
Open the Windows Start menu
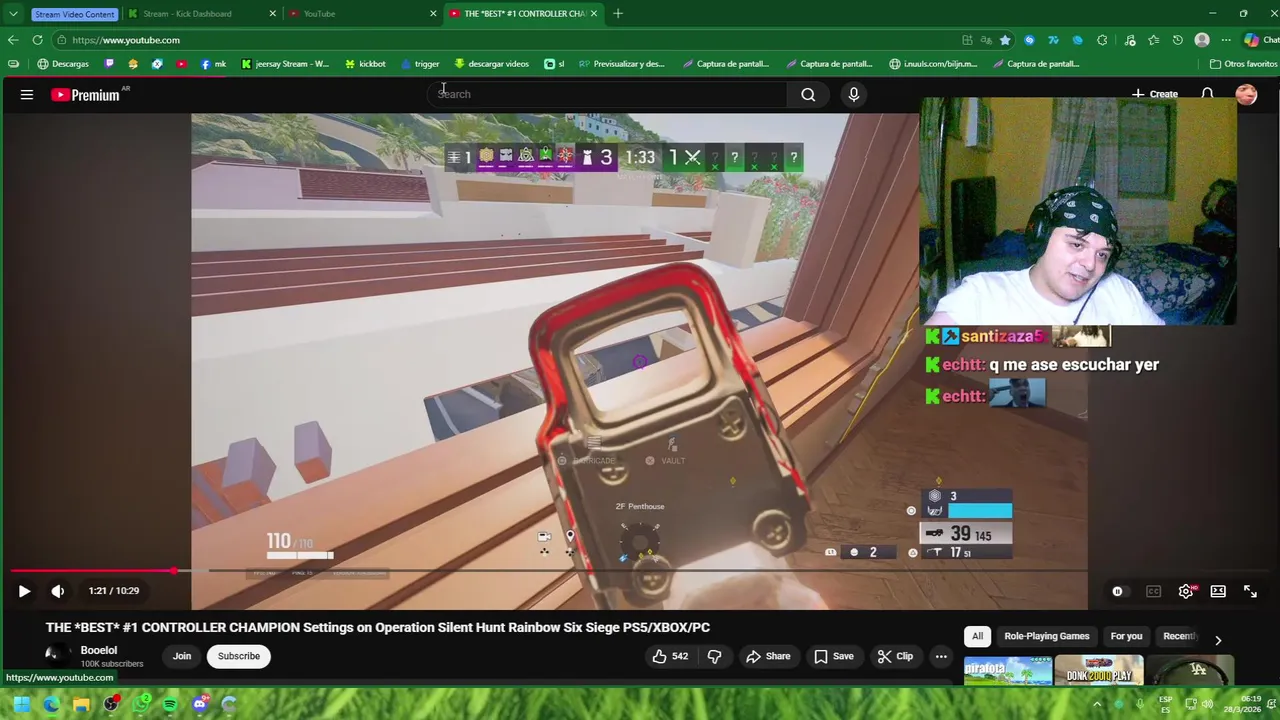click(21, 704)
